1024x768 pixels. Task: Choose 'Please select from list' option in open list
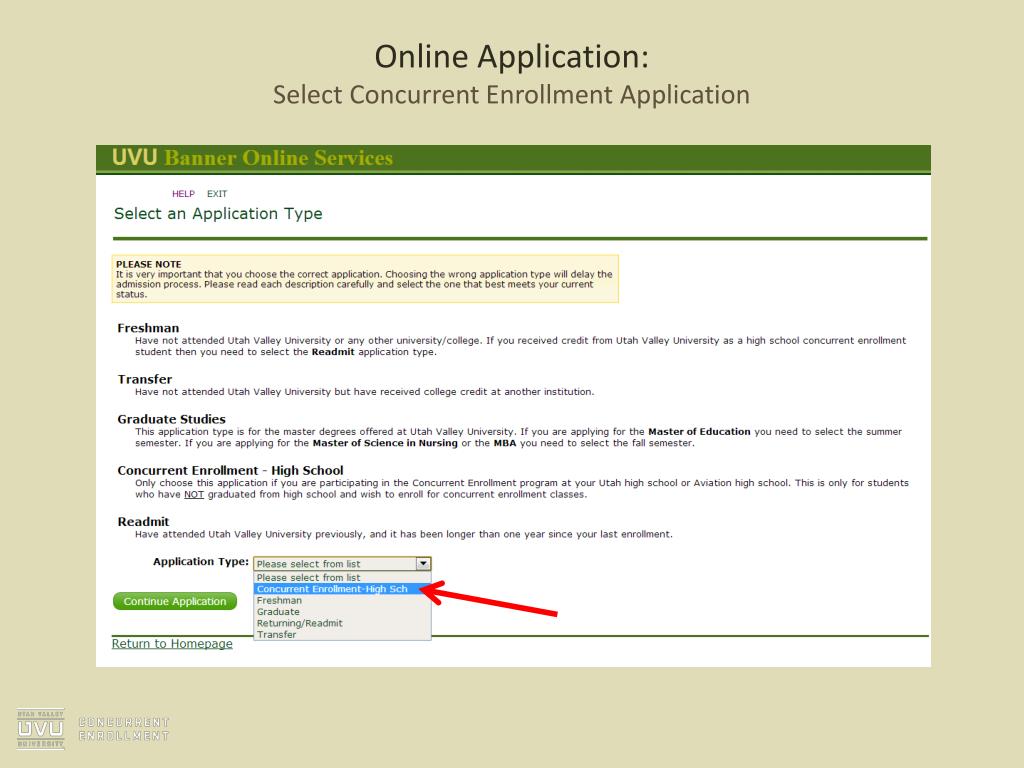pos(342,578)
